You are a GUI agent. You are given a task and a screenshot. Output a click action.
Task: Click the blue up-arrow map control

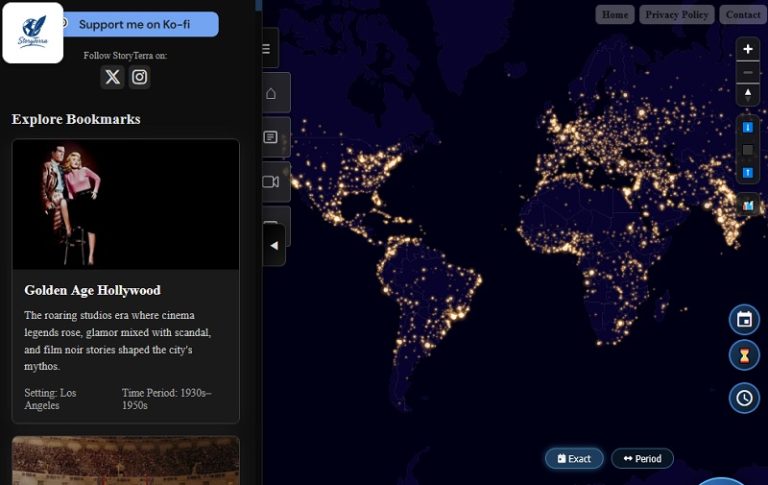coord(747,172)
